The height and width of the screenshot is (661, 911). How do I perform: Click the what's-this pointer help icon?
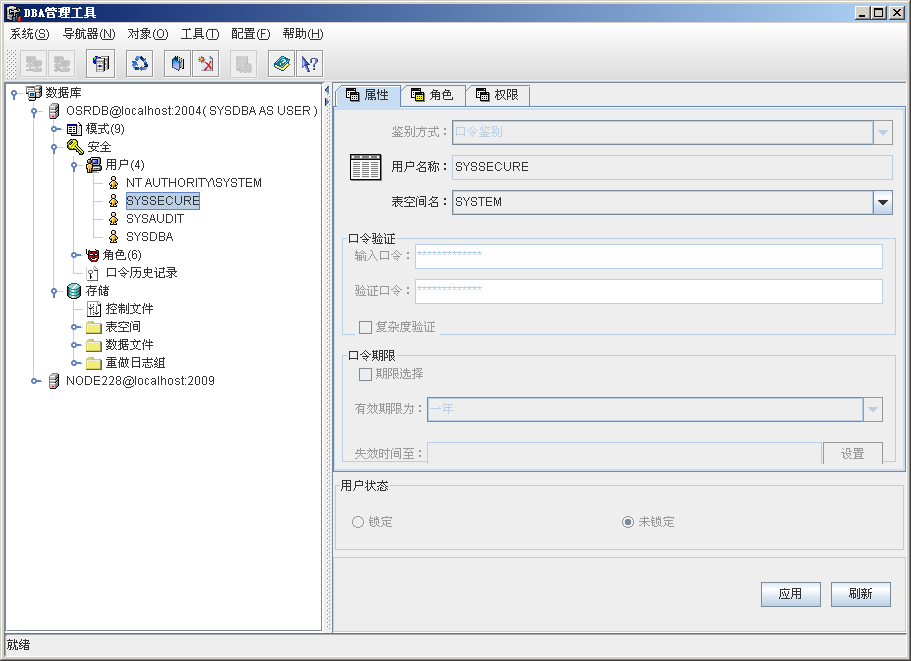tap(309, 64)
